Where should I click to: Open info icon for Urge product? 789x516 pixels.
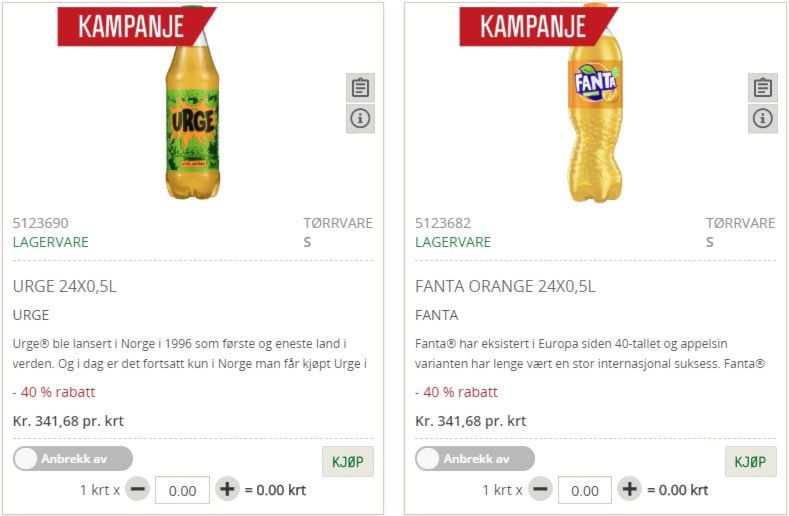[360, 119]
